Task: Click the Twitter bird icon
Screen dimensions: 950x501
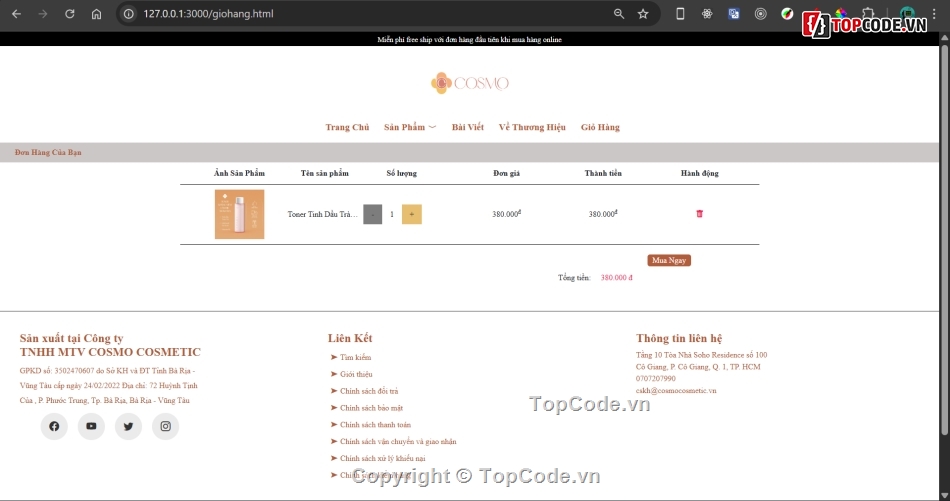Action: pyautogui.click(x=128, y=426)
